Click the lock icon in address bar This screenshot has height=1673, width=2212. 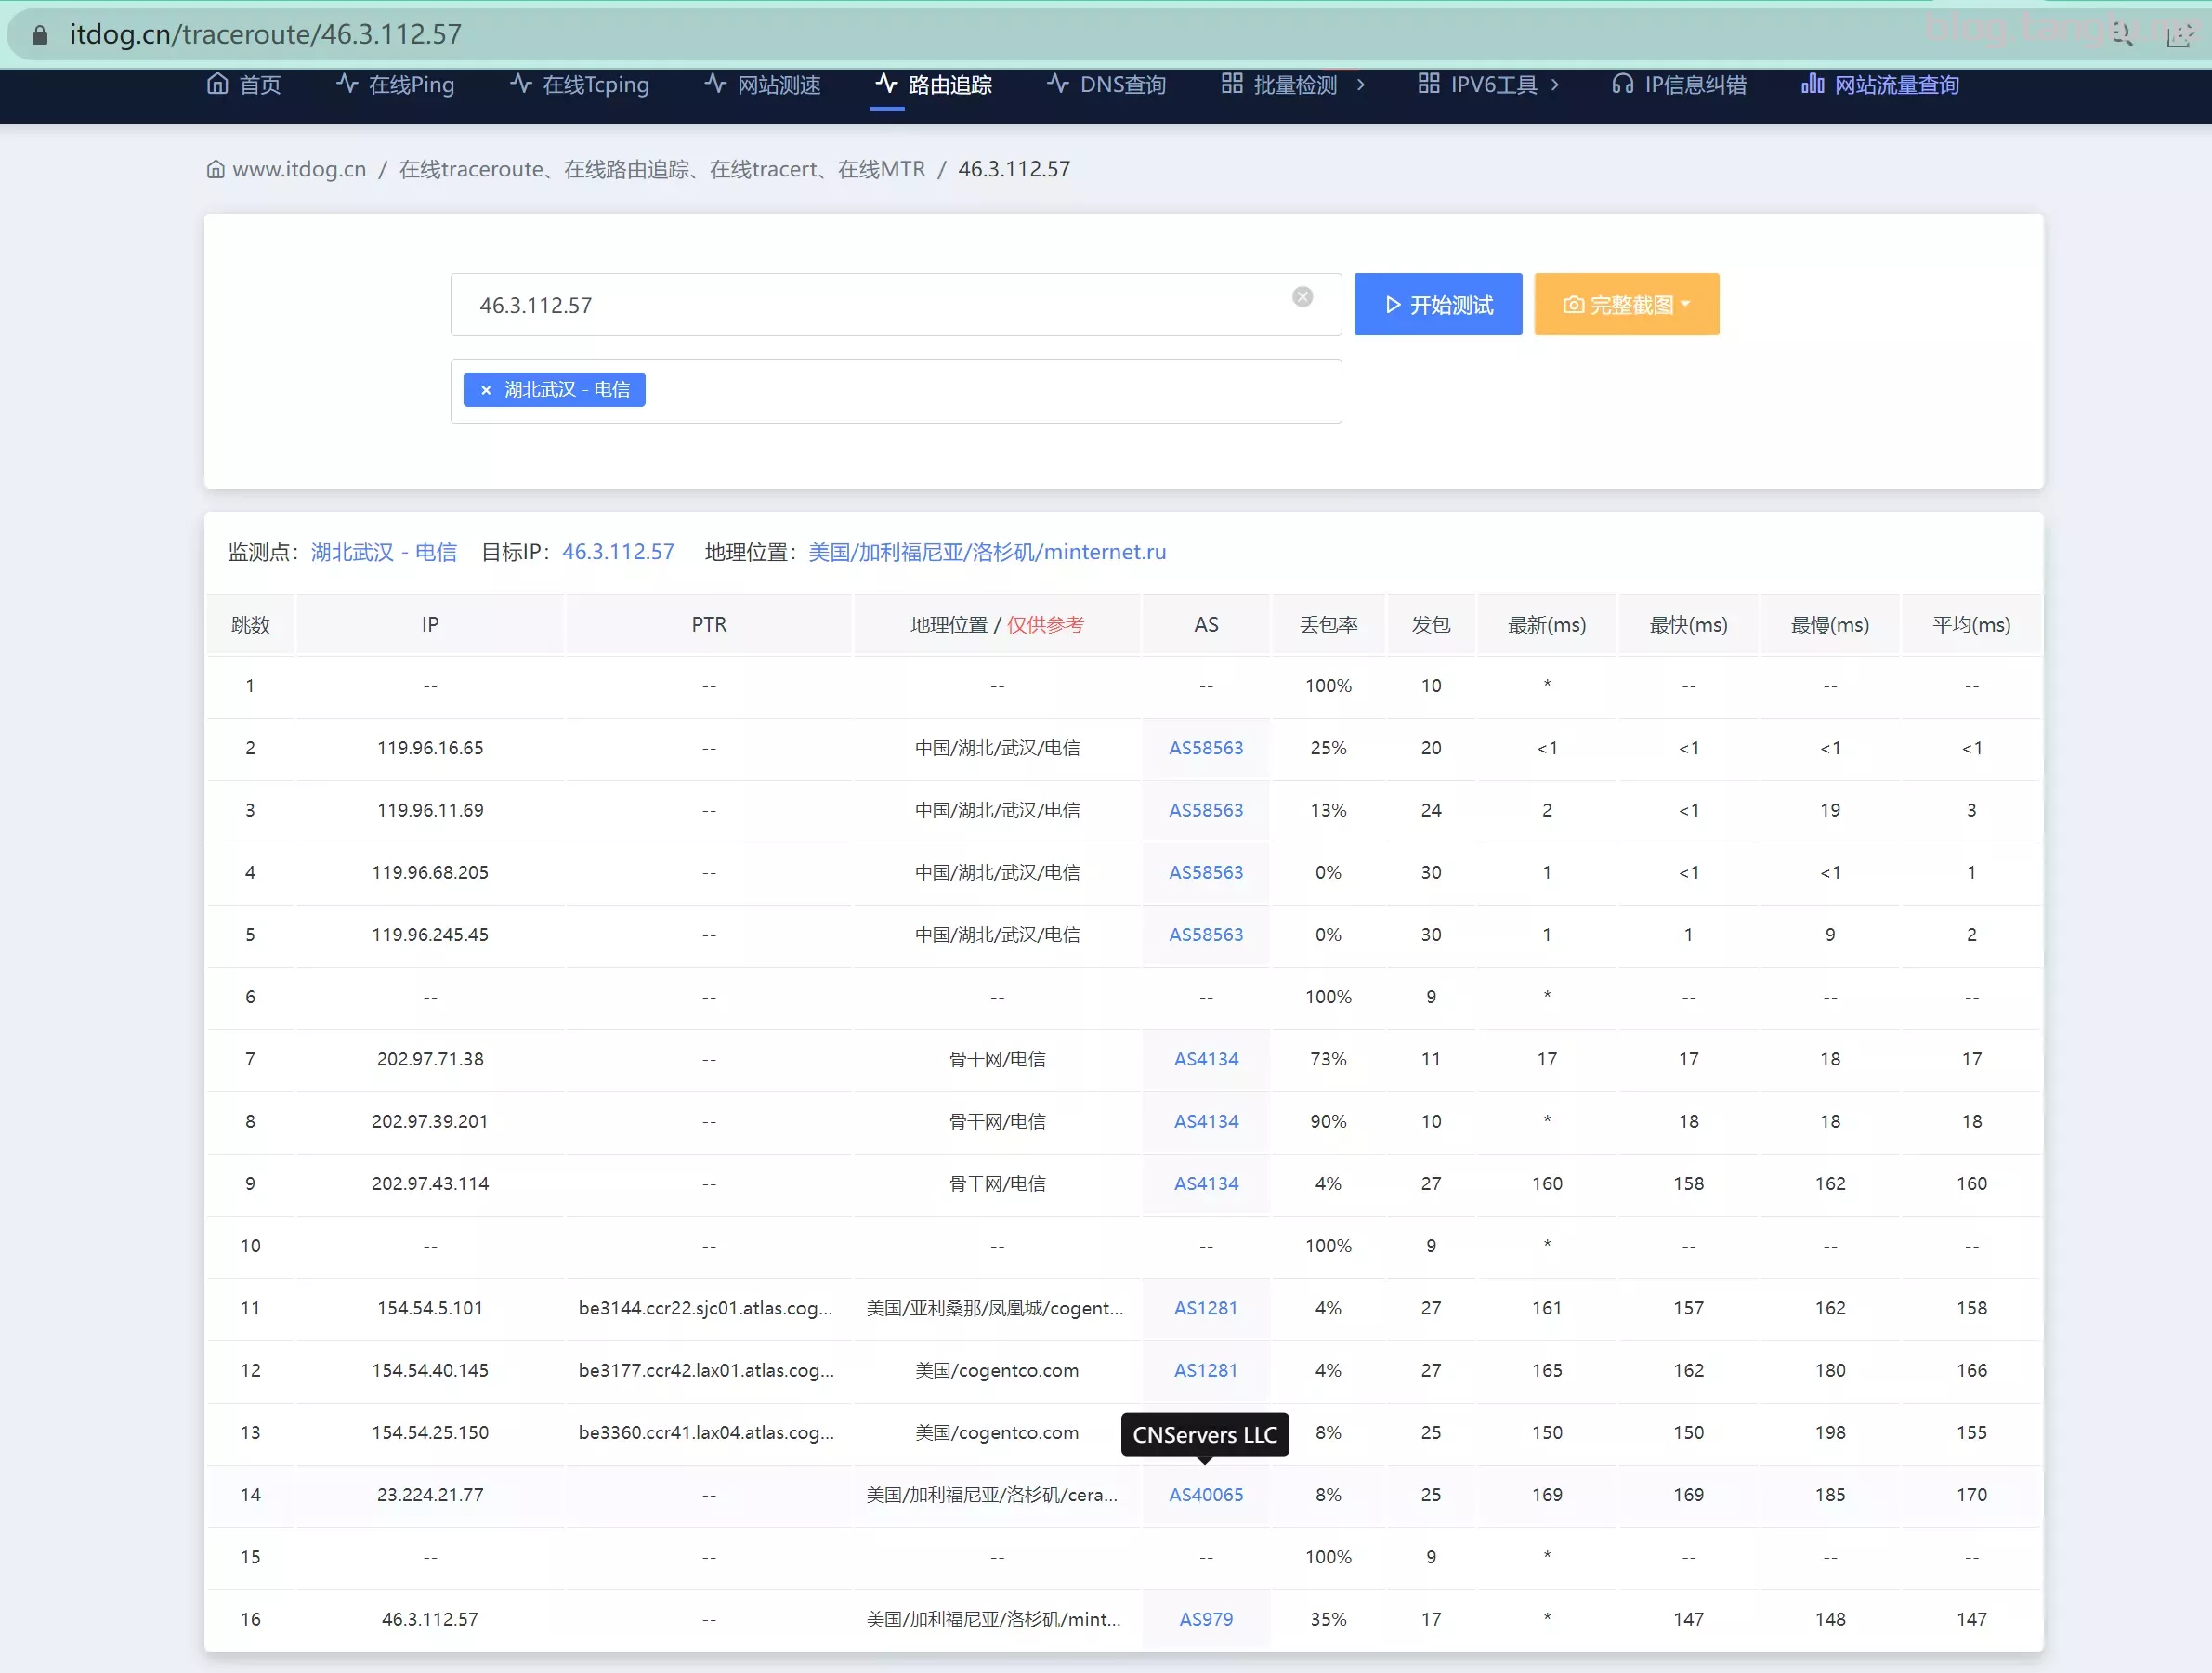tap(40, 35)
